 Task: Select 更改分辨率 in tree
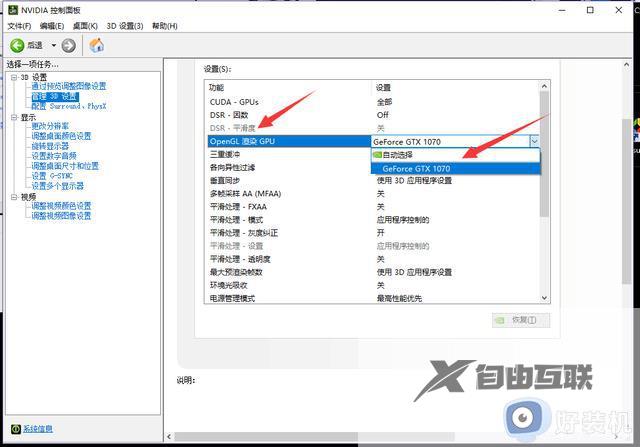[x=50, y=126]
